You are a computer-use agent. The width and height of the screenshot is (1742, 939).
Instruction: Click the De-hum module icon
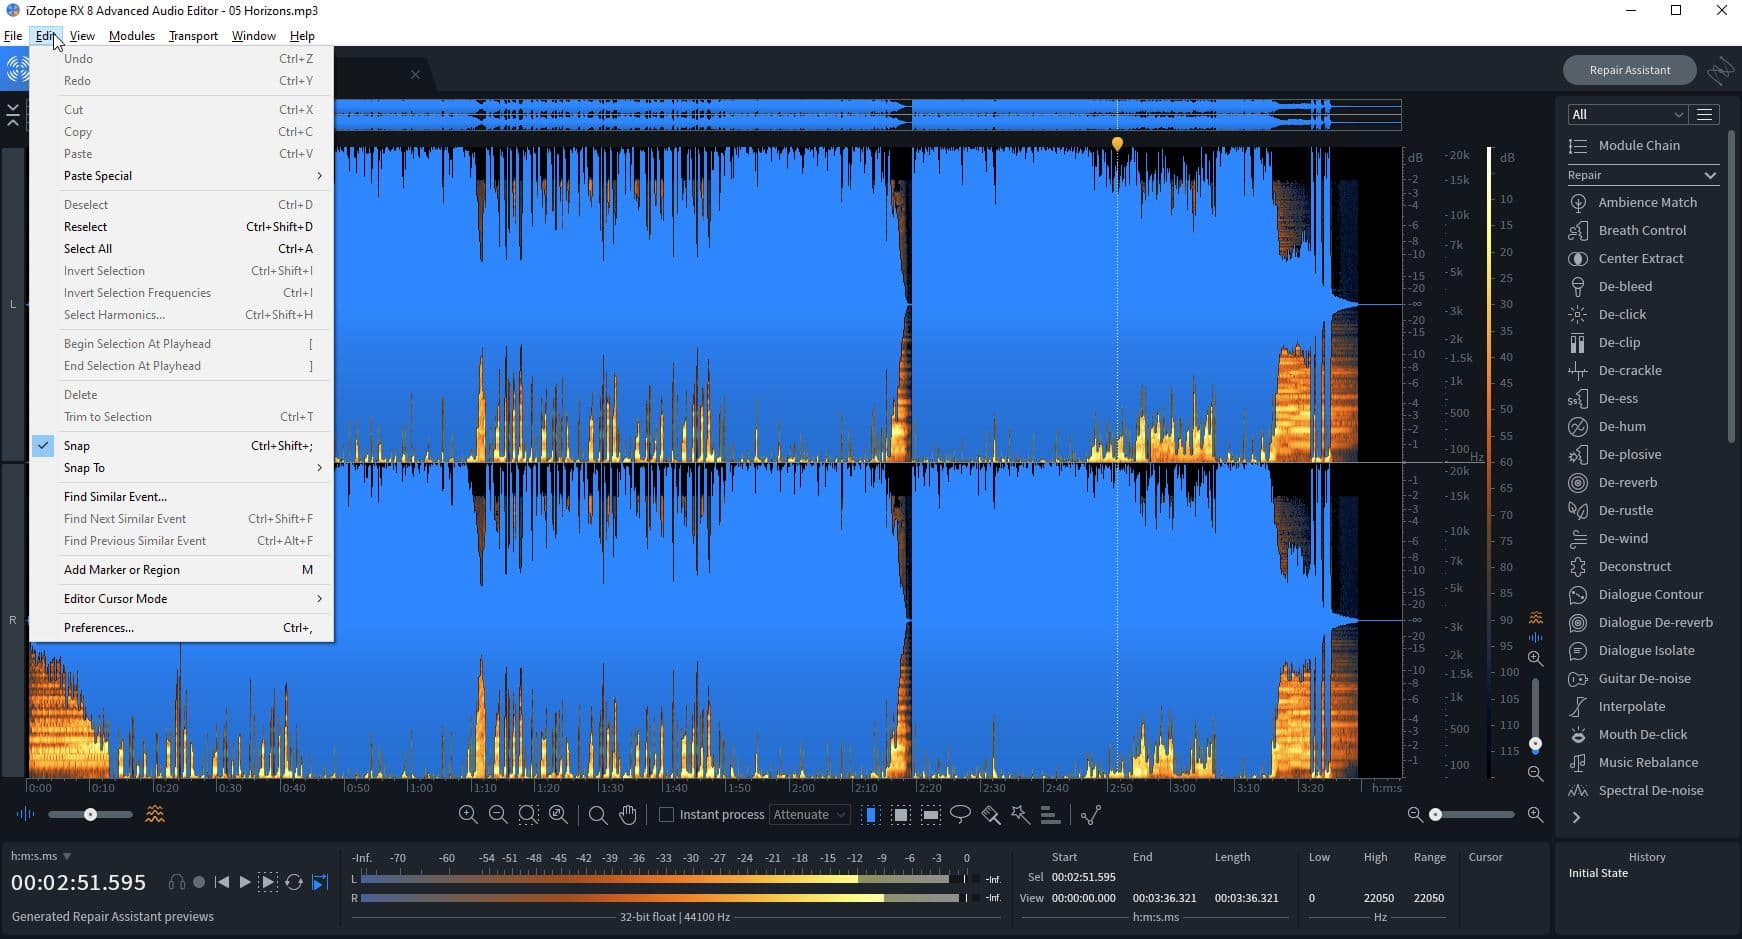(x=1578, y=426)
